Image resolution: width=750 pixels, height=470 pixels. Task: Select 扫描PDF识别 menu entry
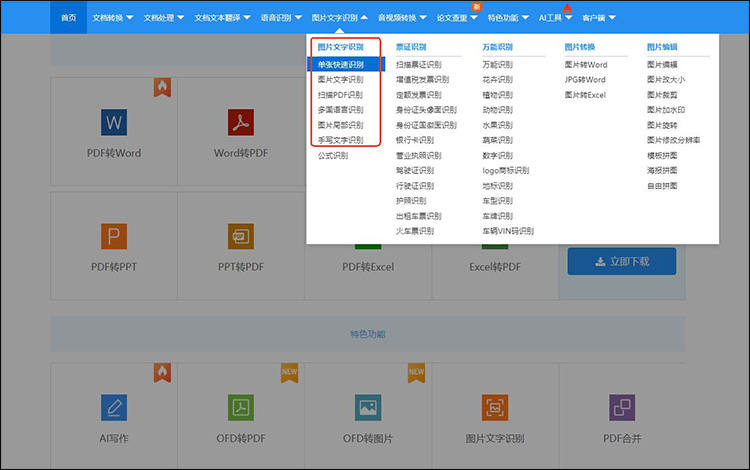click(x=340, y=95)
